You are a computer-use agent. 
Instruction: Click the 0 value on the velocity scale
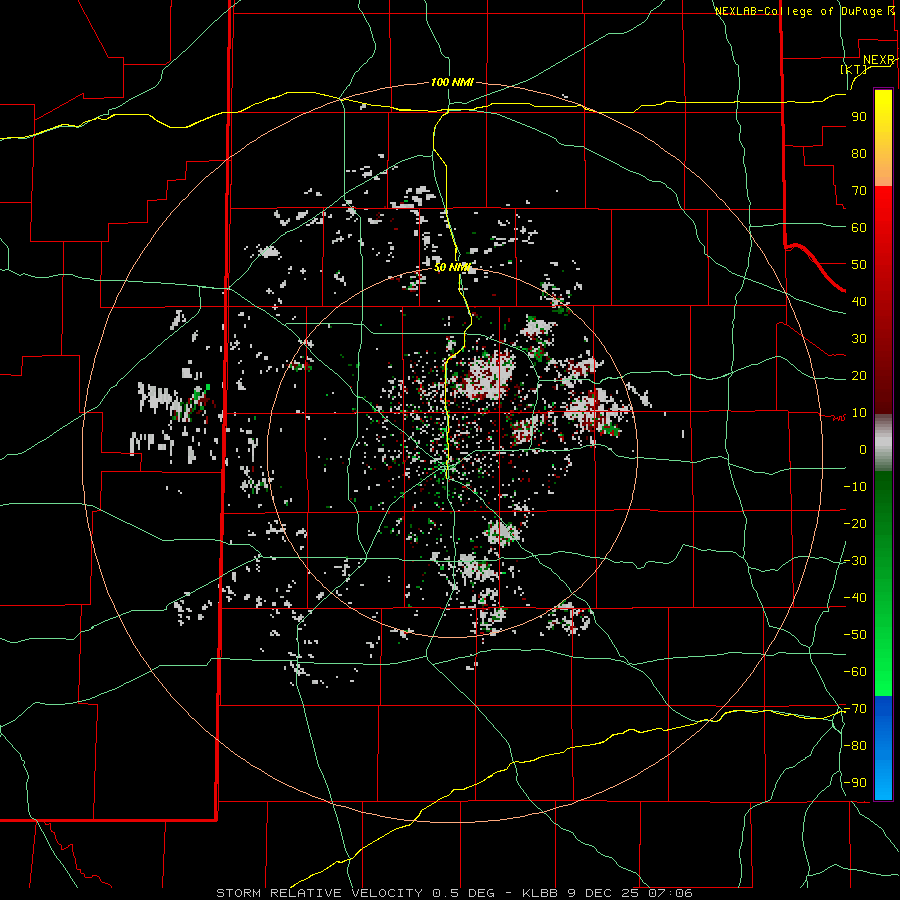point(863,449)
